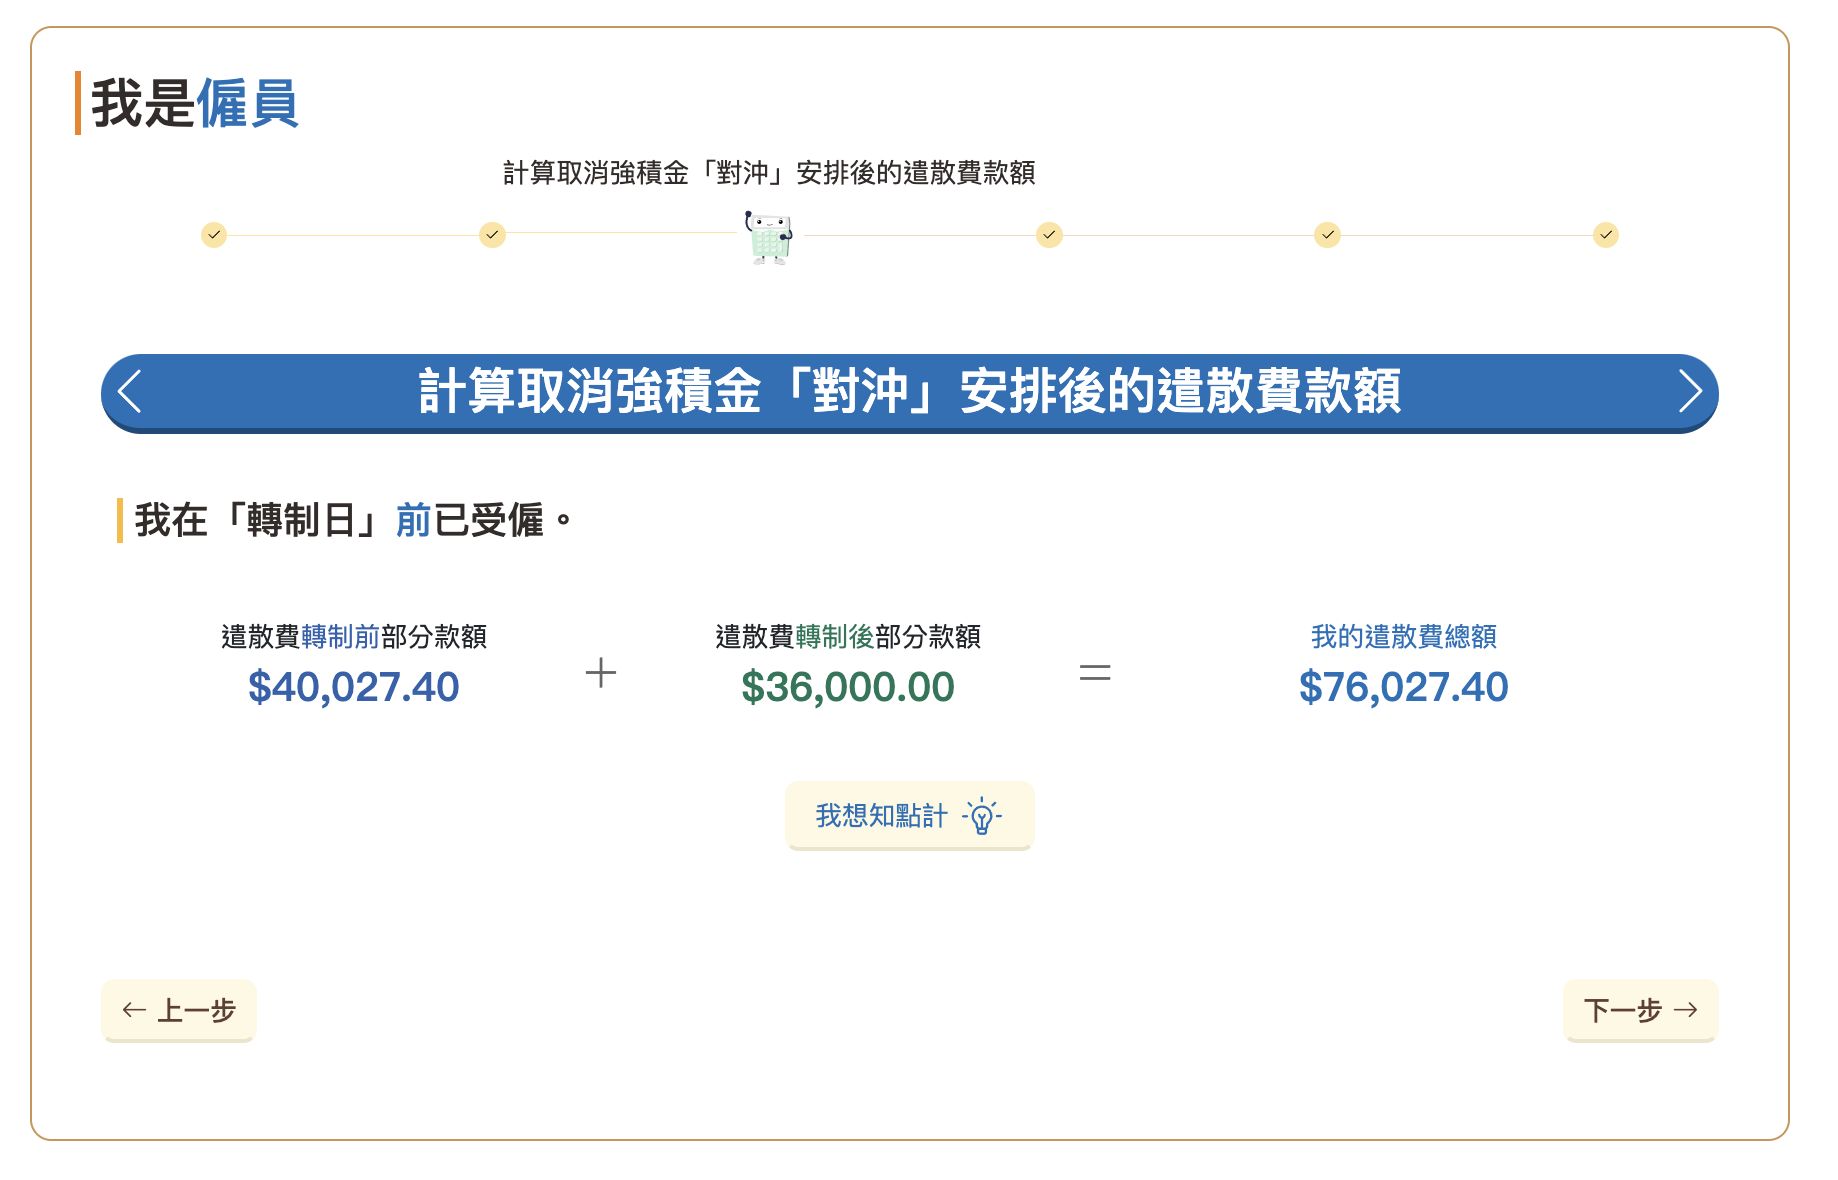1838x1180 pixels.
Task: Click the blue banner title text
Action: (x=909, y=391)
